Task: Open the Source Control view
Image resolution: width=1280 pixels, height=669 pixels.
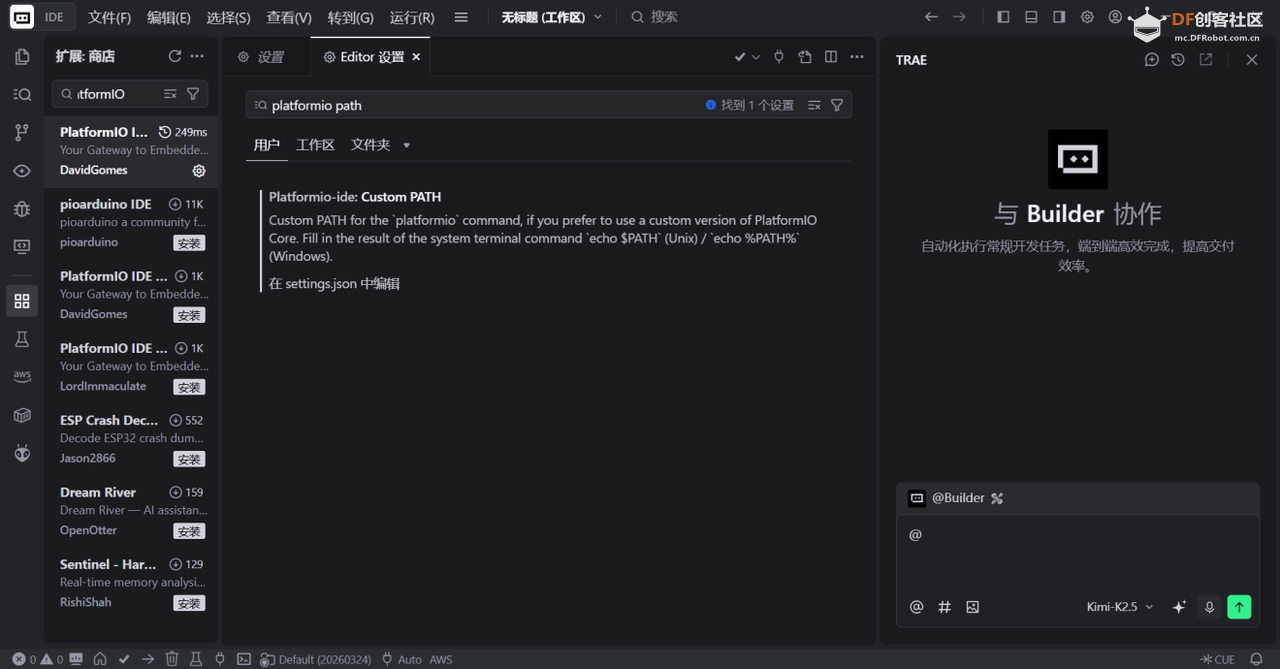Action: 22,132
